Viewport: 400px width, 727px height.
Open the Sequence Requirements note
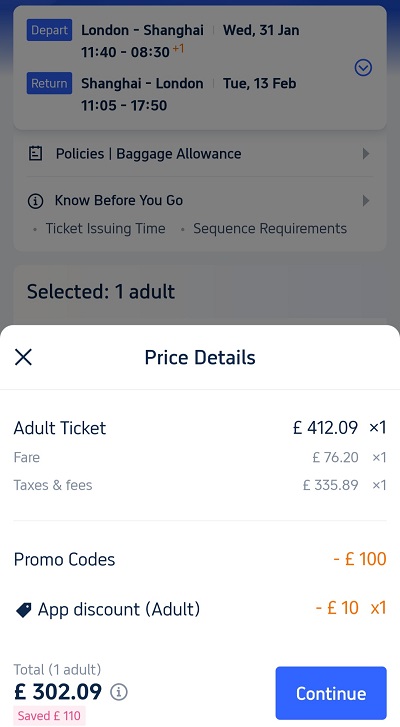coord(270,229)
